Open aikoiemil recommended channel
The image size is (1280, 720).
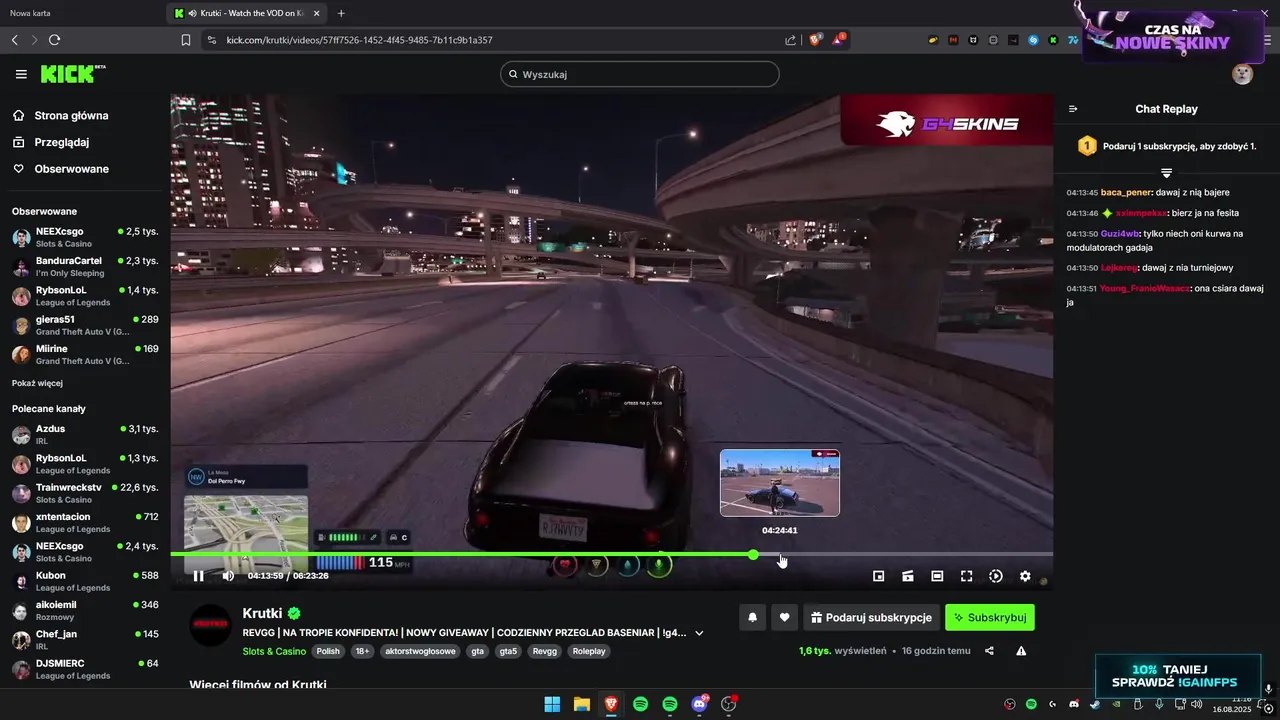point(85,610)
